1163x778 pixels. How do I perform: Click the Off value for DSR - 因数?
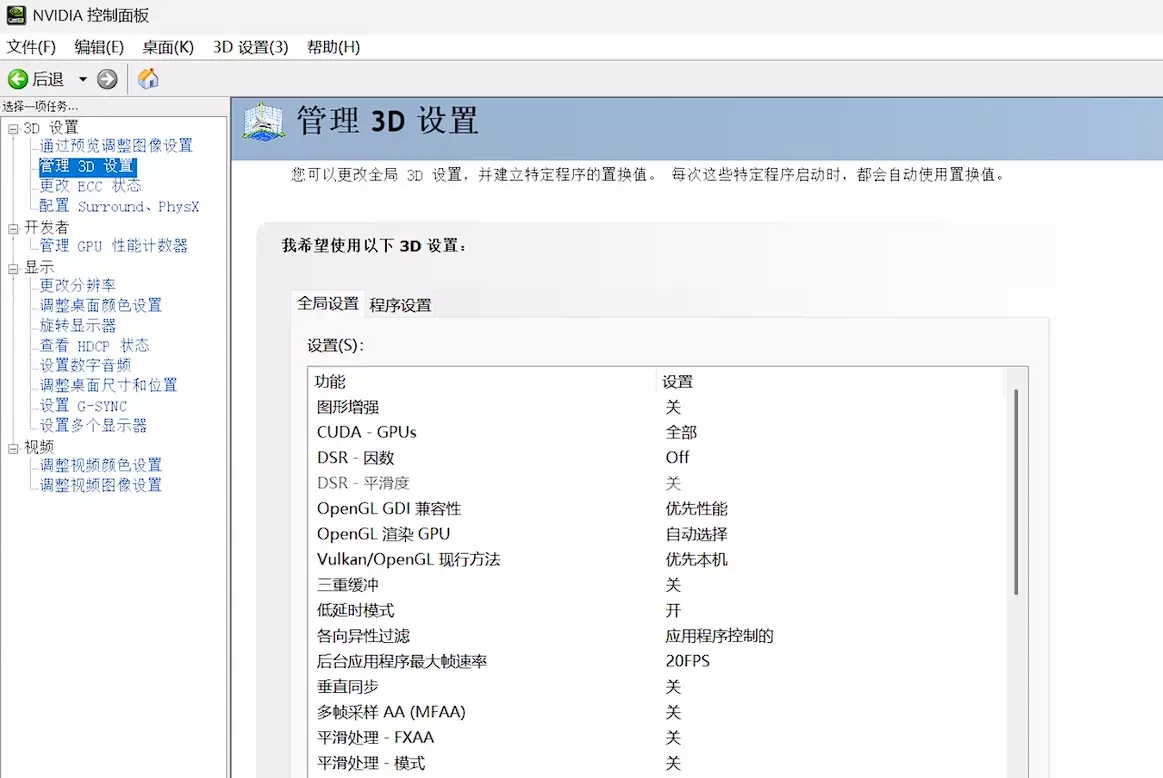[x=677, y=458]
